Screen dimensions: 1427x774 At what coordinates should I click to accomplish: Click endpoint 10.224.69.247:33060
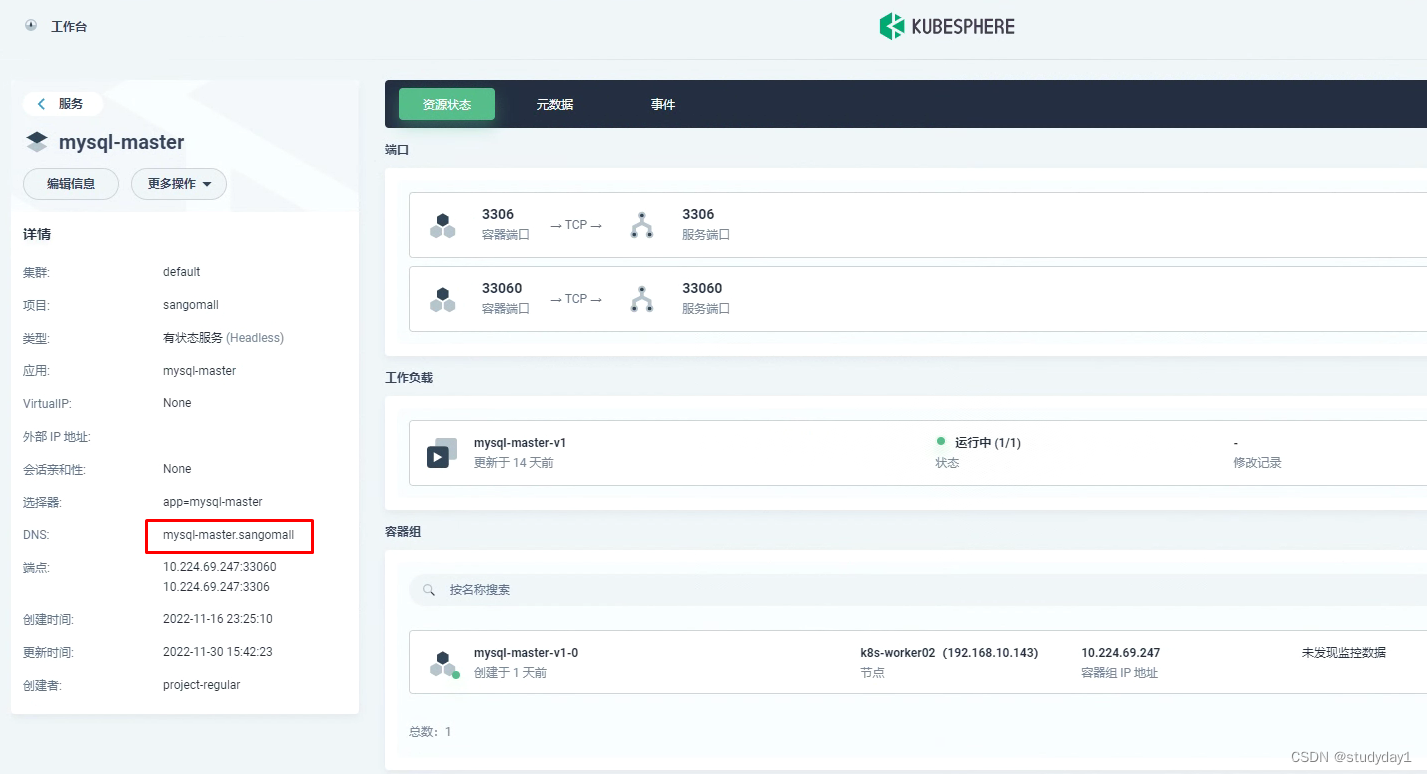[x=220, y=567]
